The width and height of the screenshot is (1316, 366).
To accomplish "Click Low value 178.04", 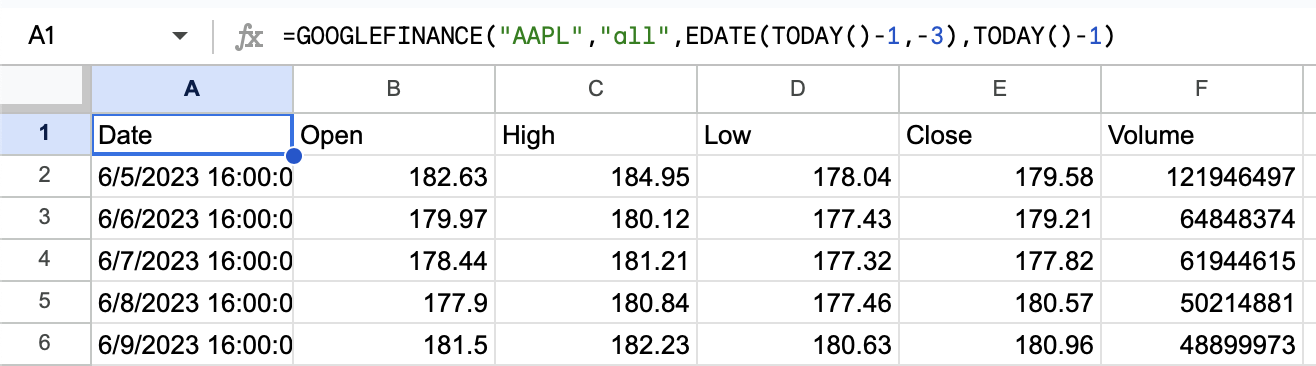I will [798, 177].
